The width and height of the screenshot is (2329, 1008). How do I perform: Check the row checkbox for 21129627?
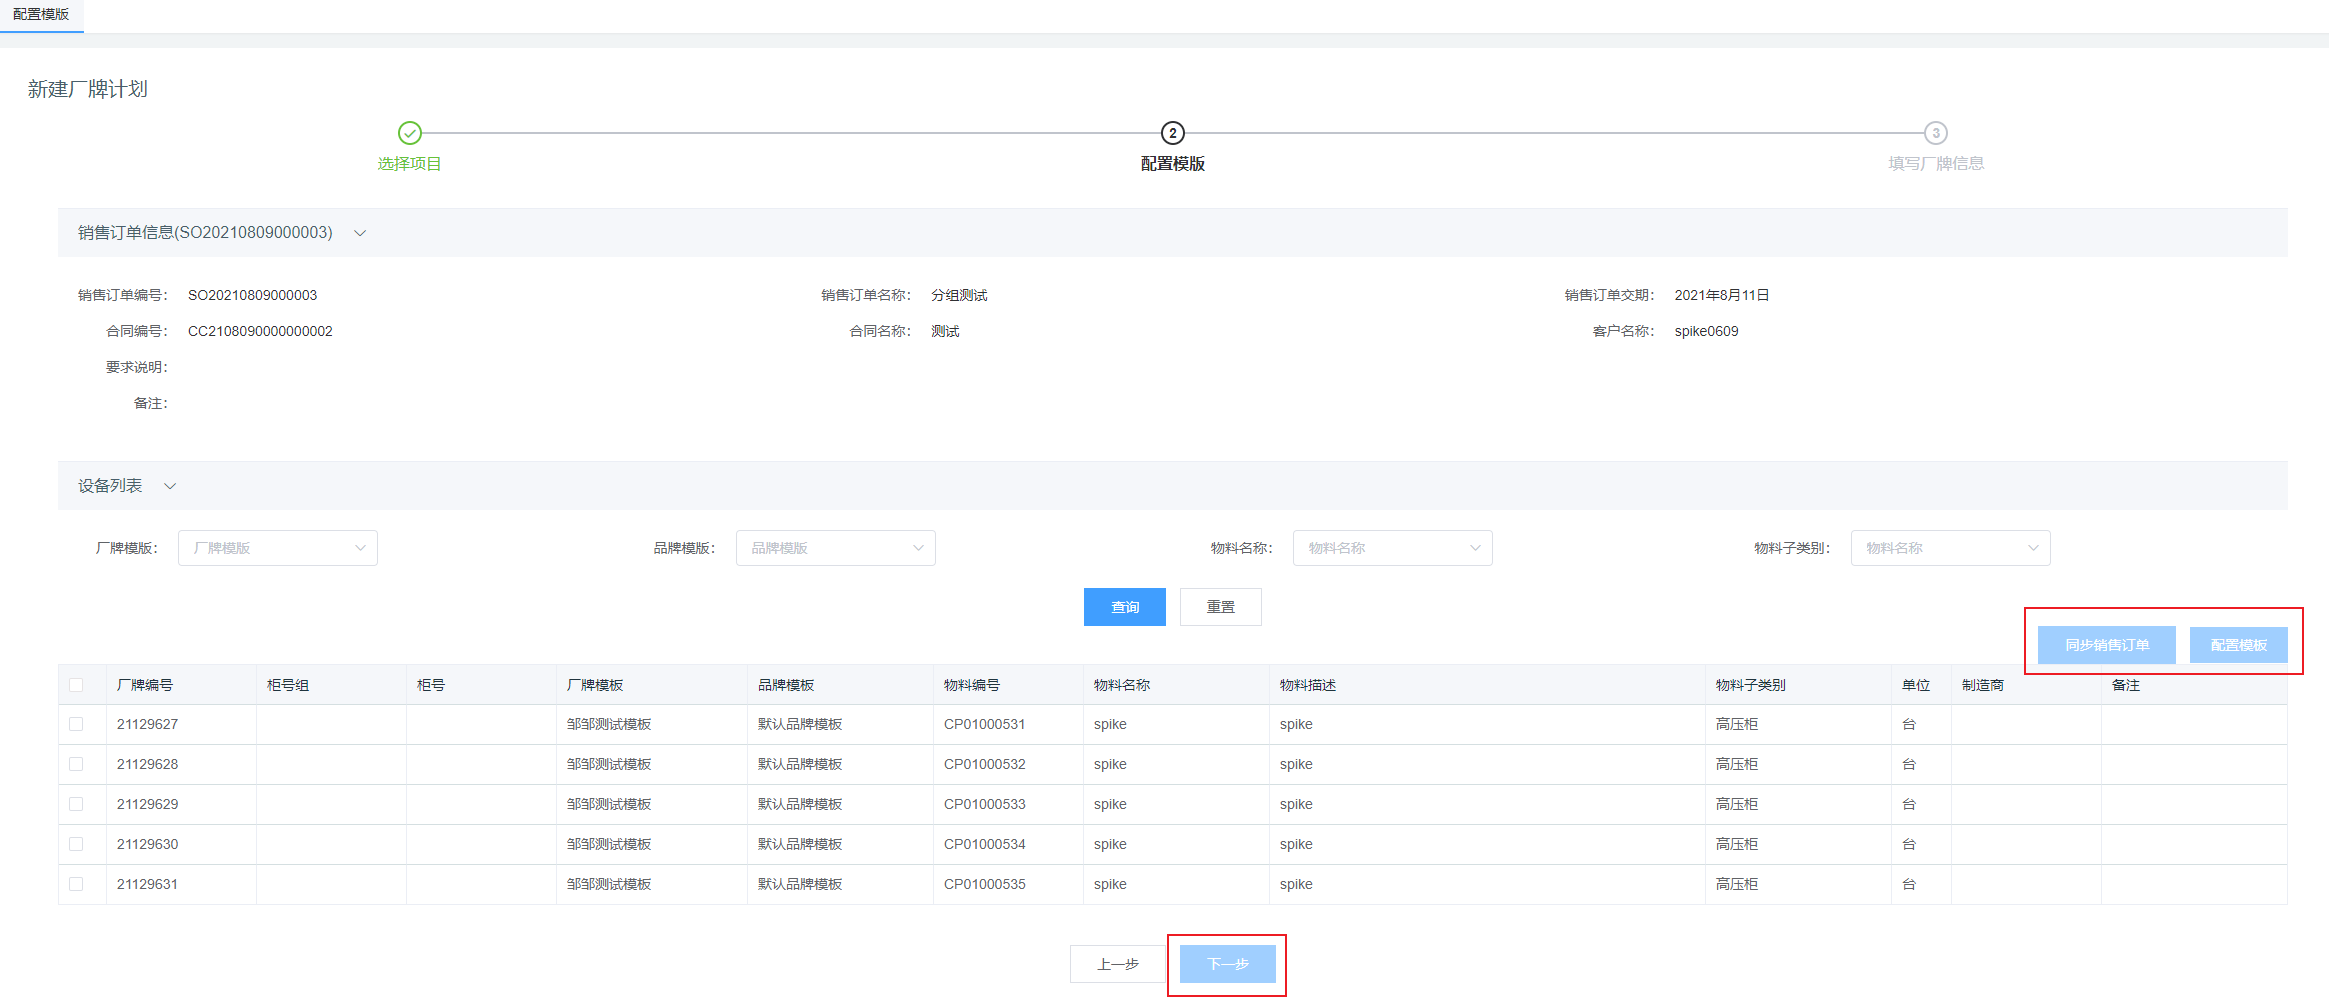pyautogui.click(x=76, y=724)
